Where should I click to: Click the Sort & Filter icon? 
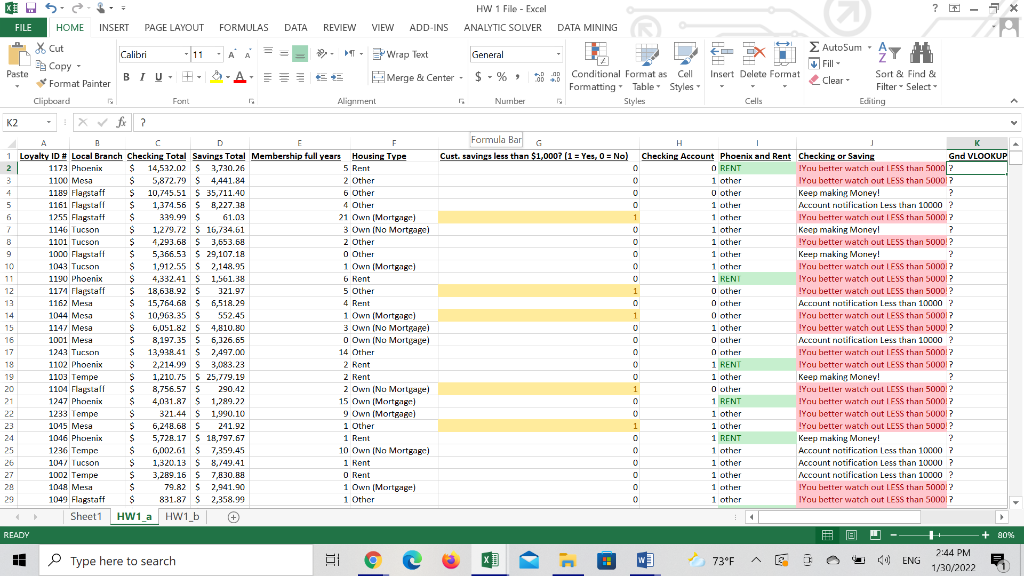[888, 55]
